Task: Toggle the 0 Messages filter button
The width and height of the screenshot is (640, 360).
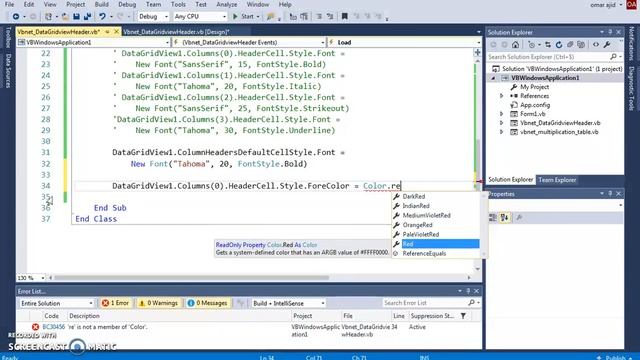Action: click(x=207, y=303)
